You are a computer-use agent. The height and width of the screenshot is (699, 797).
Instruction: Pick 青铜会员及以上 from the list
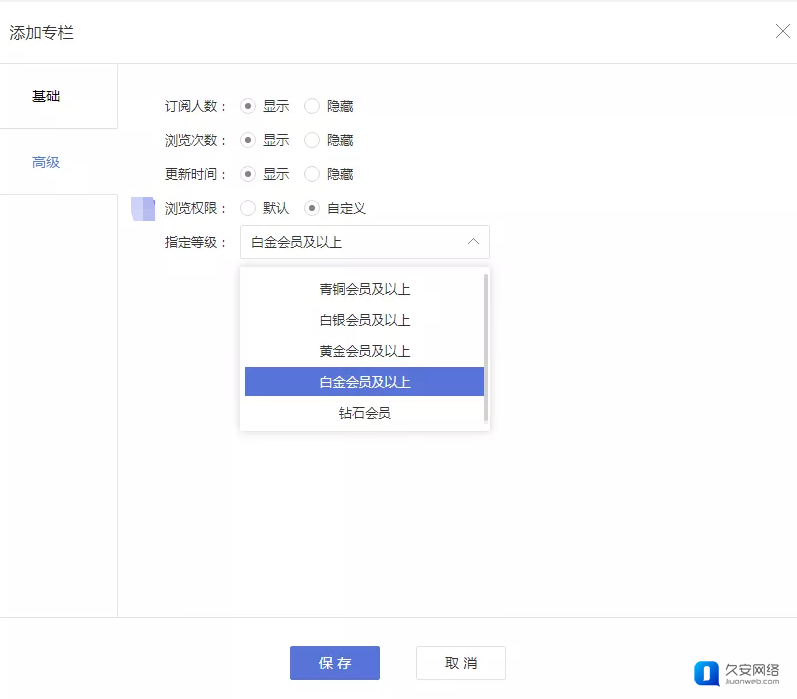point(364,290)
